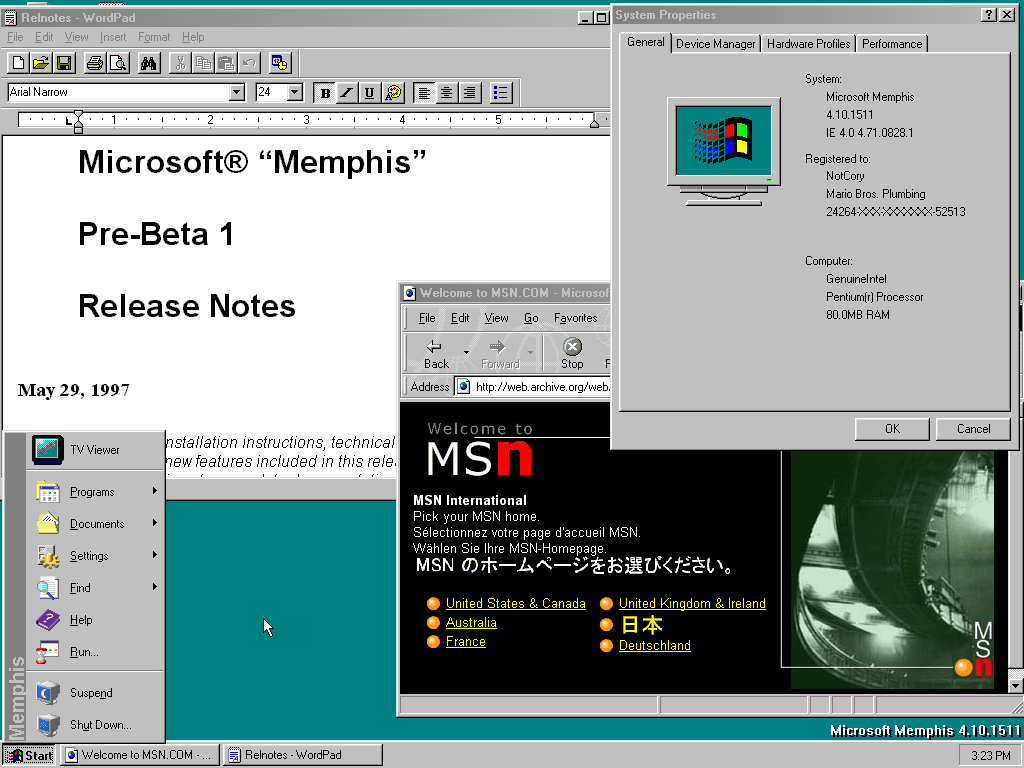Follow the 日本 link on MSN page
The image size is (1024, 768).
[x=641, y=625]
